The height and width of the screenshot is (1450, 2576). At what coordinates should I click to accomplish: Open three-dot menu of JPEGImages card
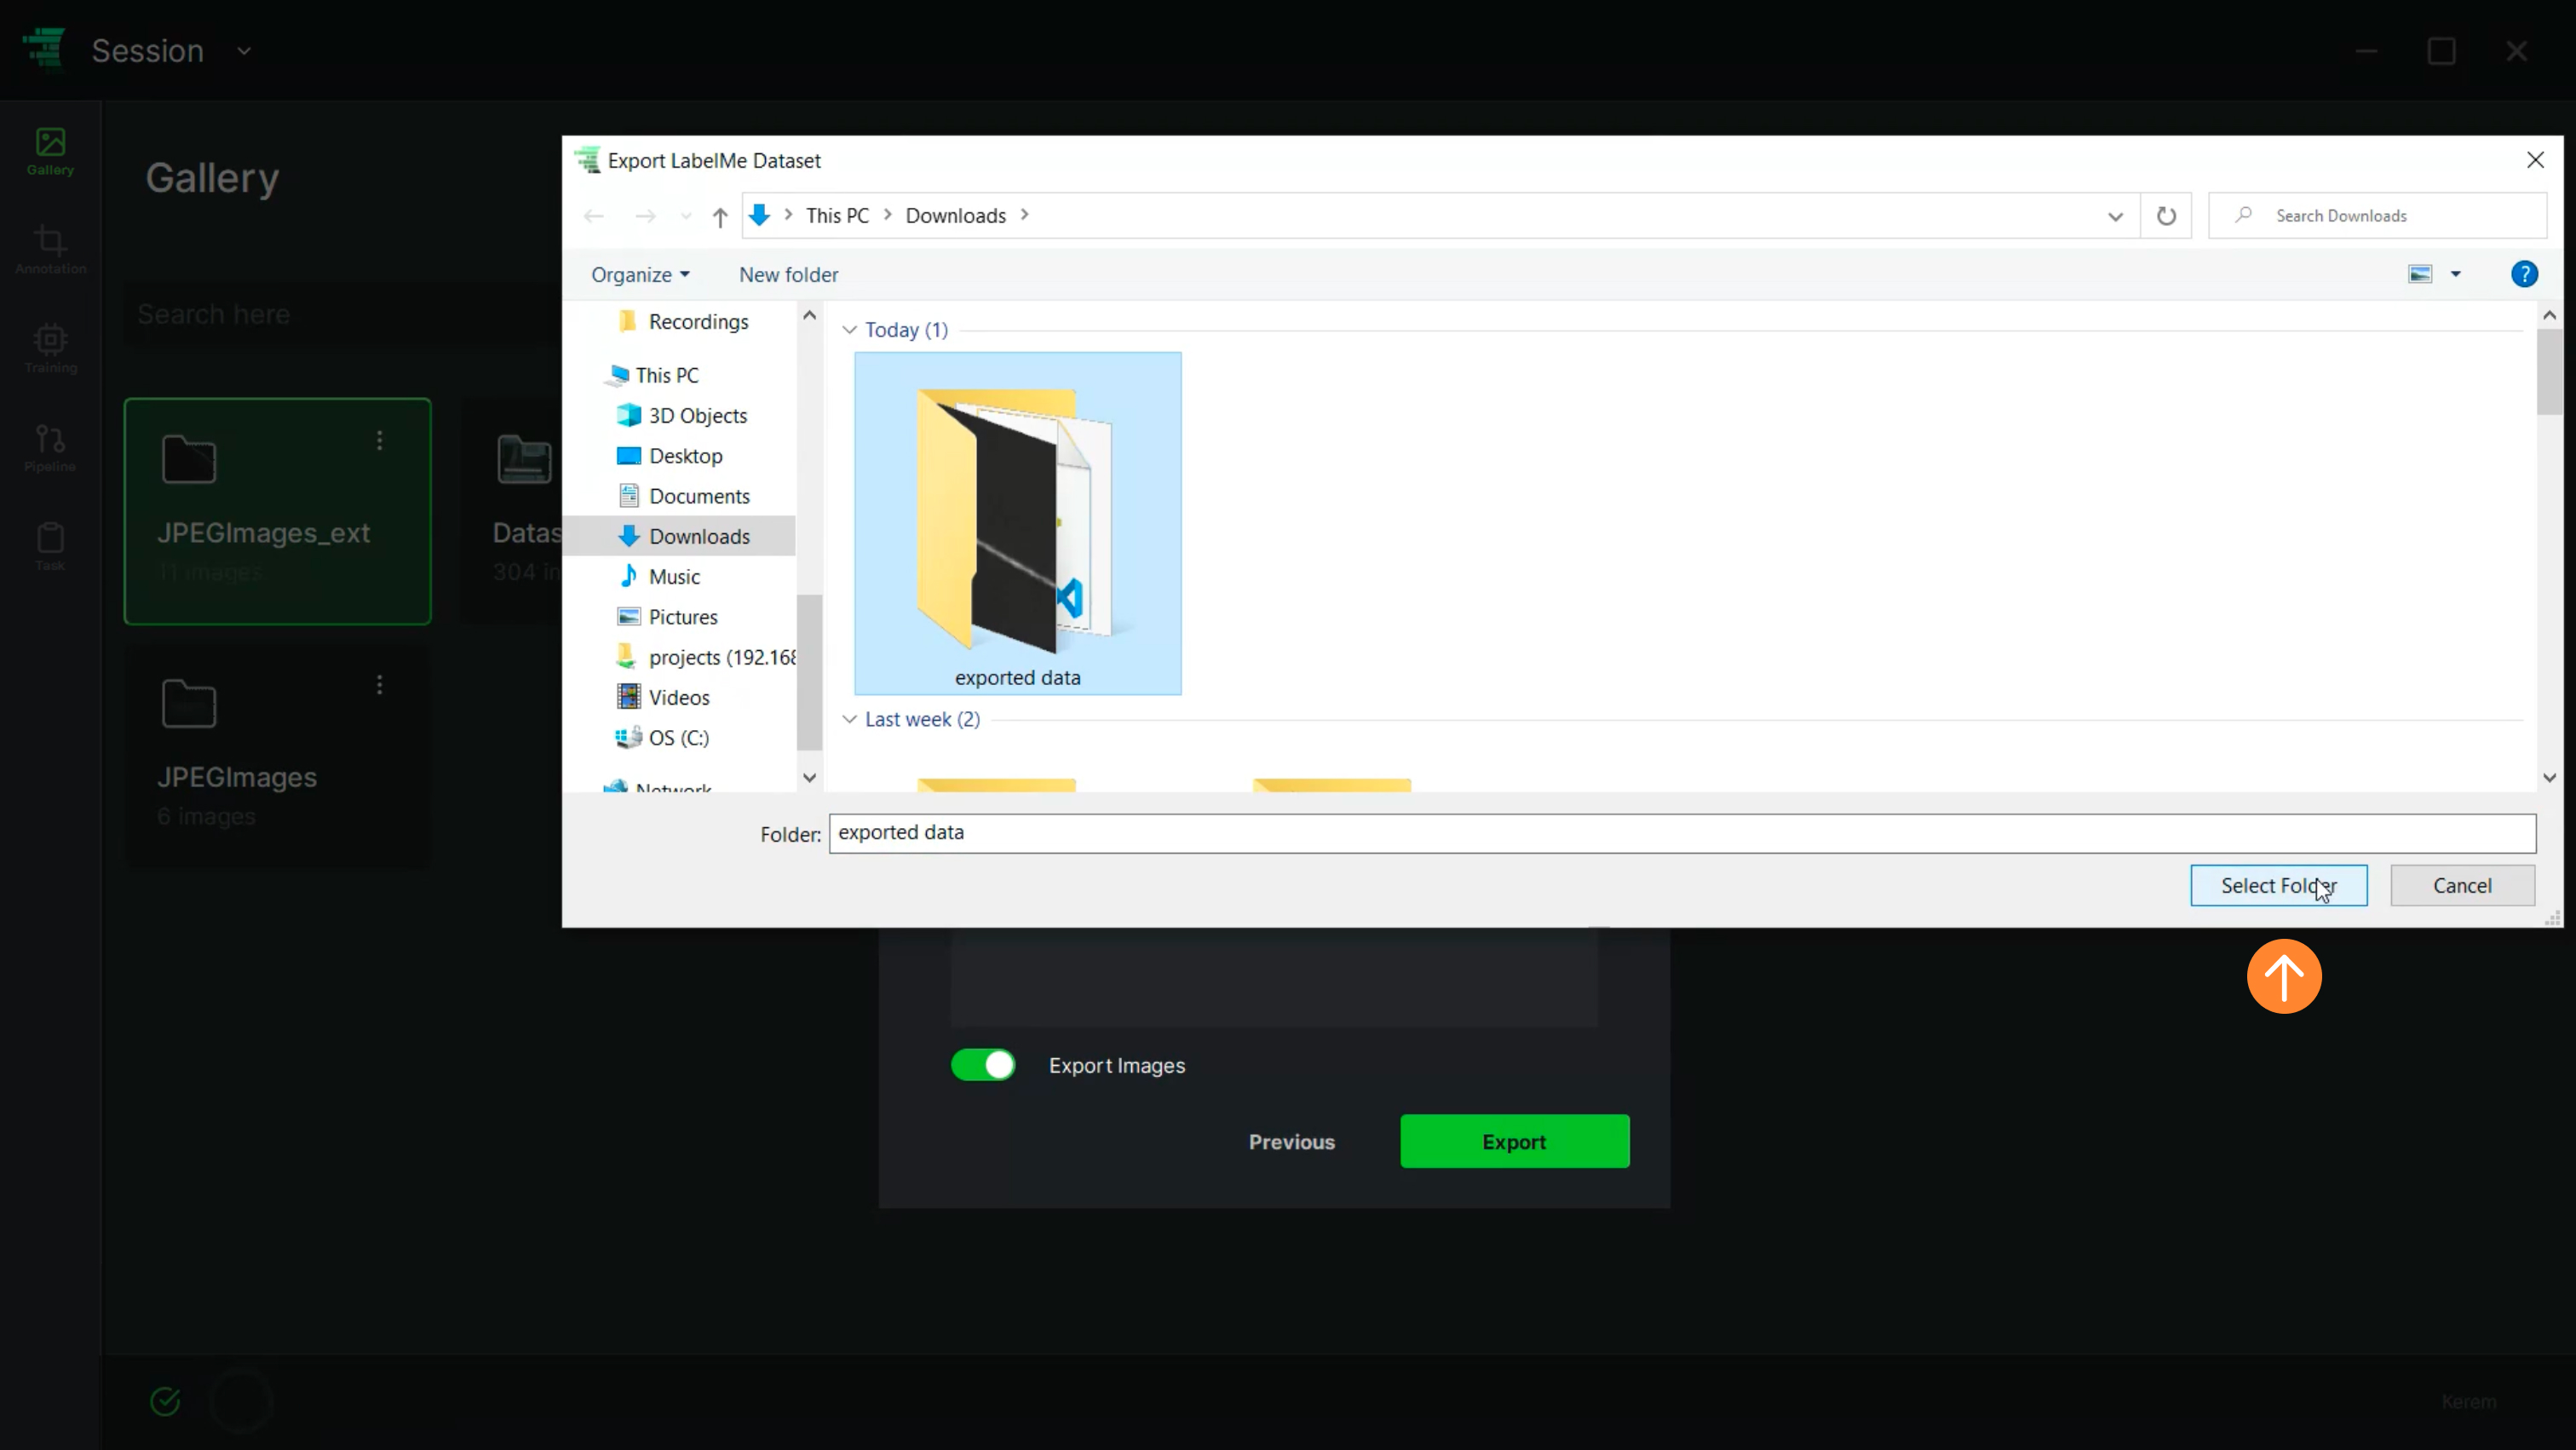(379, 685)
